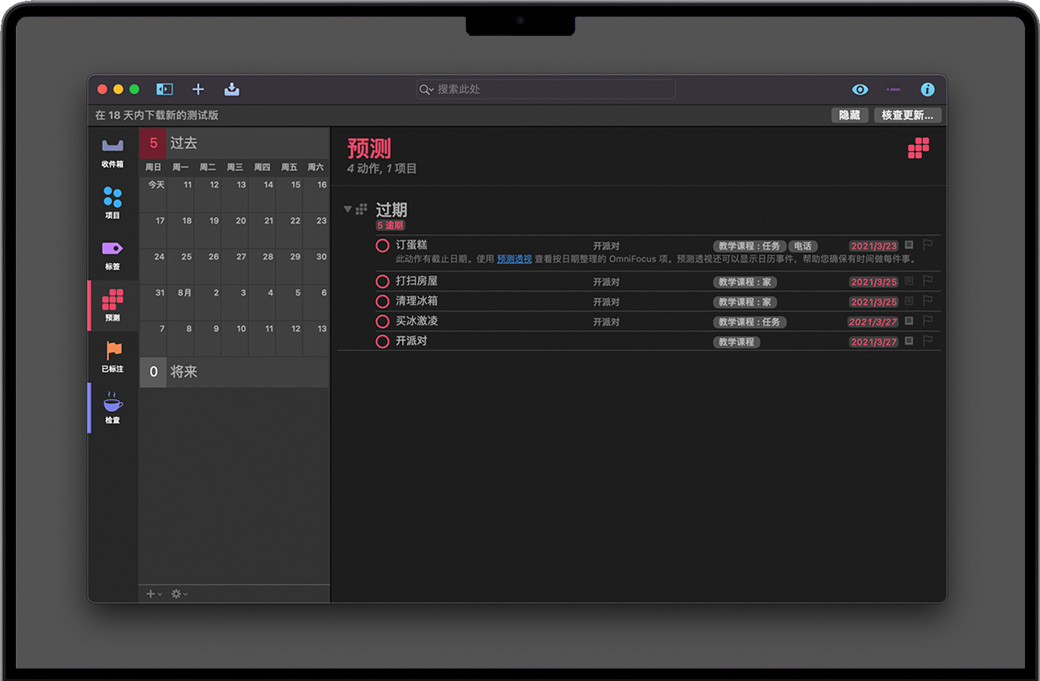
Task: Collapse the 过期 overdue group
Action: tap(348, 209)
